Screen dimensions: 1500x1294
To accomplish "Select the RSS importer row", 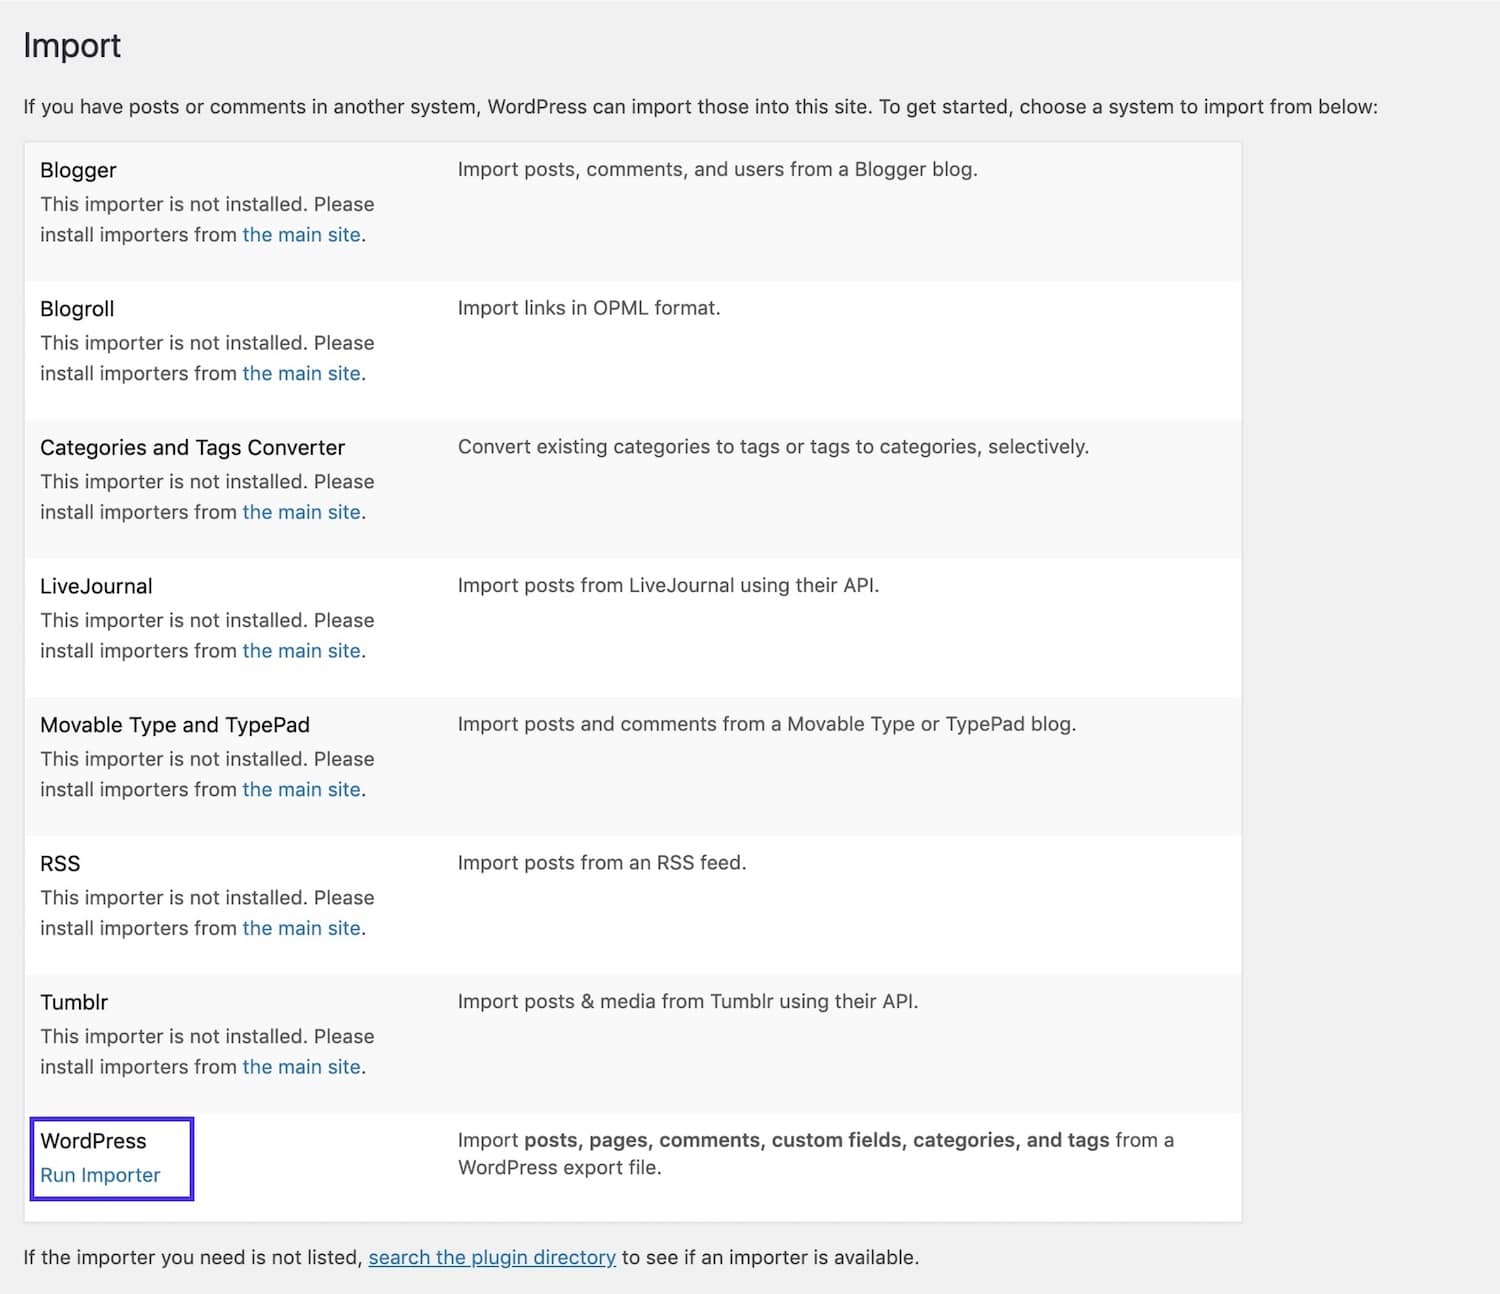I will click(59, 863).
